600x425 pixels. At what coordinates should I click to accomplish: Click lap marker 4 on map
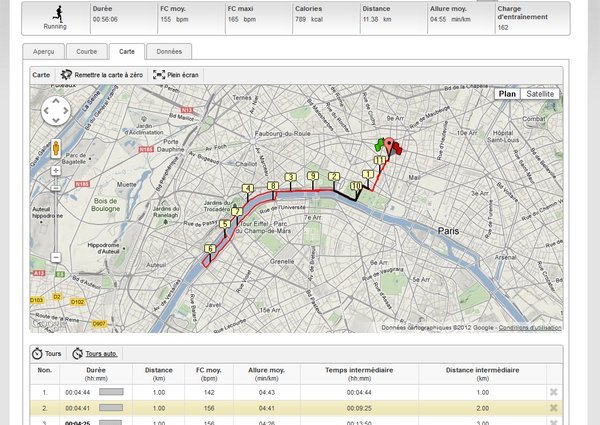point(248,188)
